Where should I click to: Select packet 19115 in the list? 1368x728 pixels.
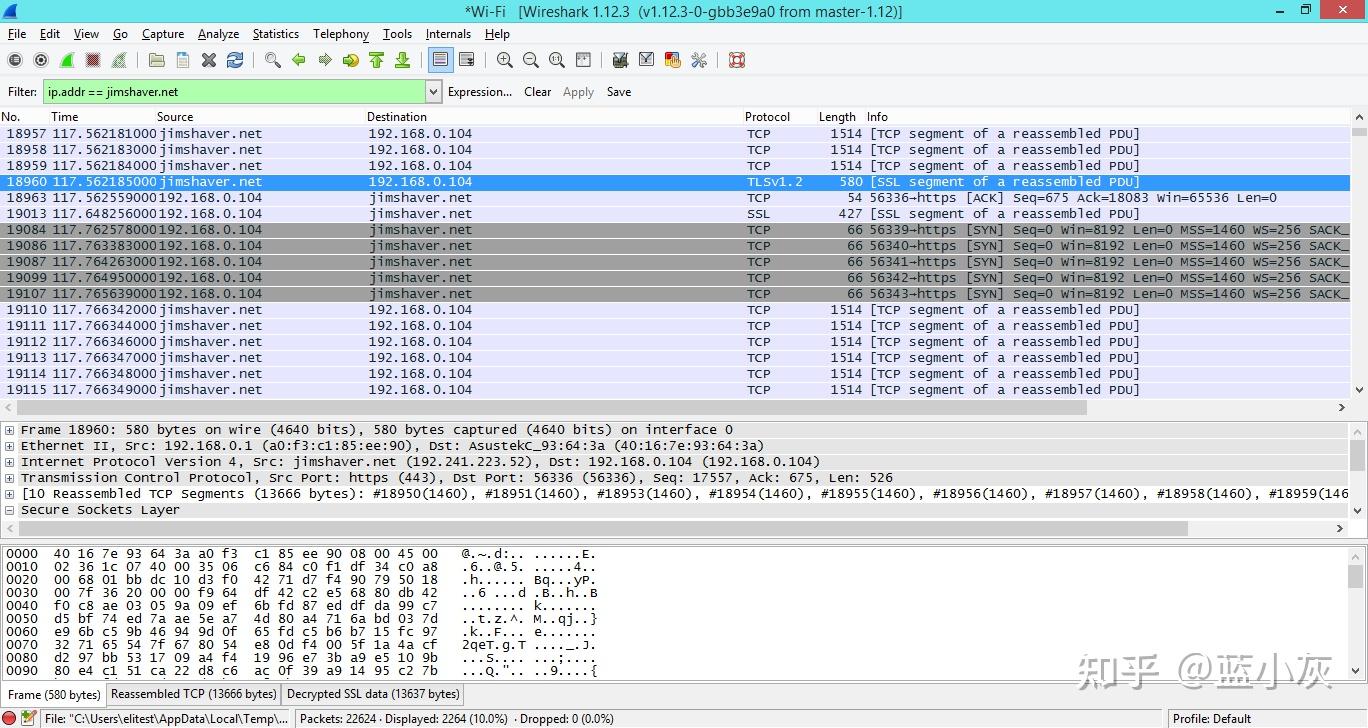[x=675, y=390]
